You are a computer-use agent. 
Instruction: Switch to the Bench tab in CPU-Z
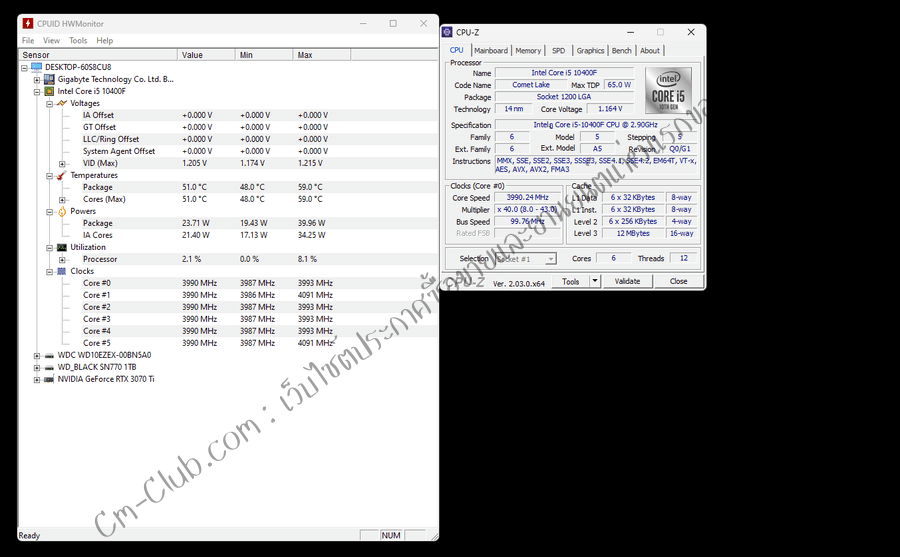(x=622, y=51)
